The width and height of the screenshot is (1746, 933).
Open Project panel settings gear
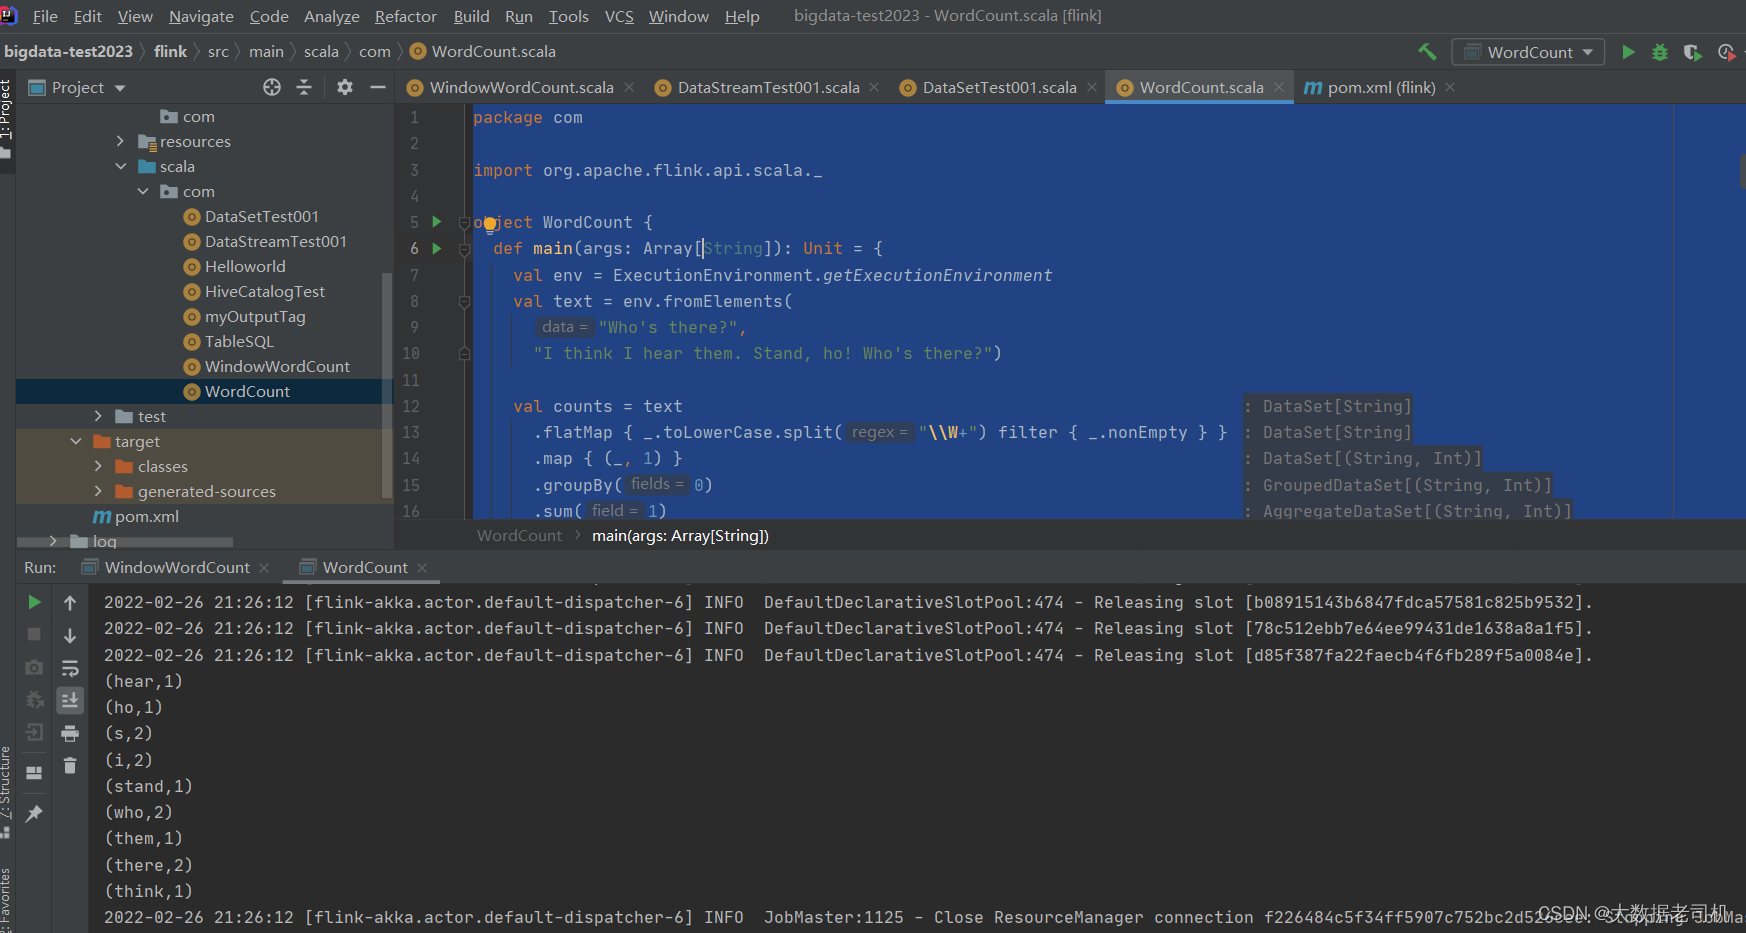[x=345, y=88]
